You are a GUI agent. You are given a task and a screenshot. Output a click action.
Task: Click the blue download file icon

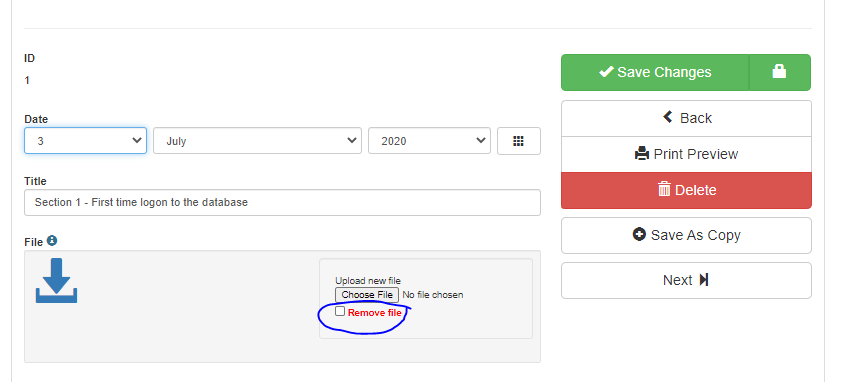56,280
